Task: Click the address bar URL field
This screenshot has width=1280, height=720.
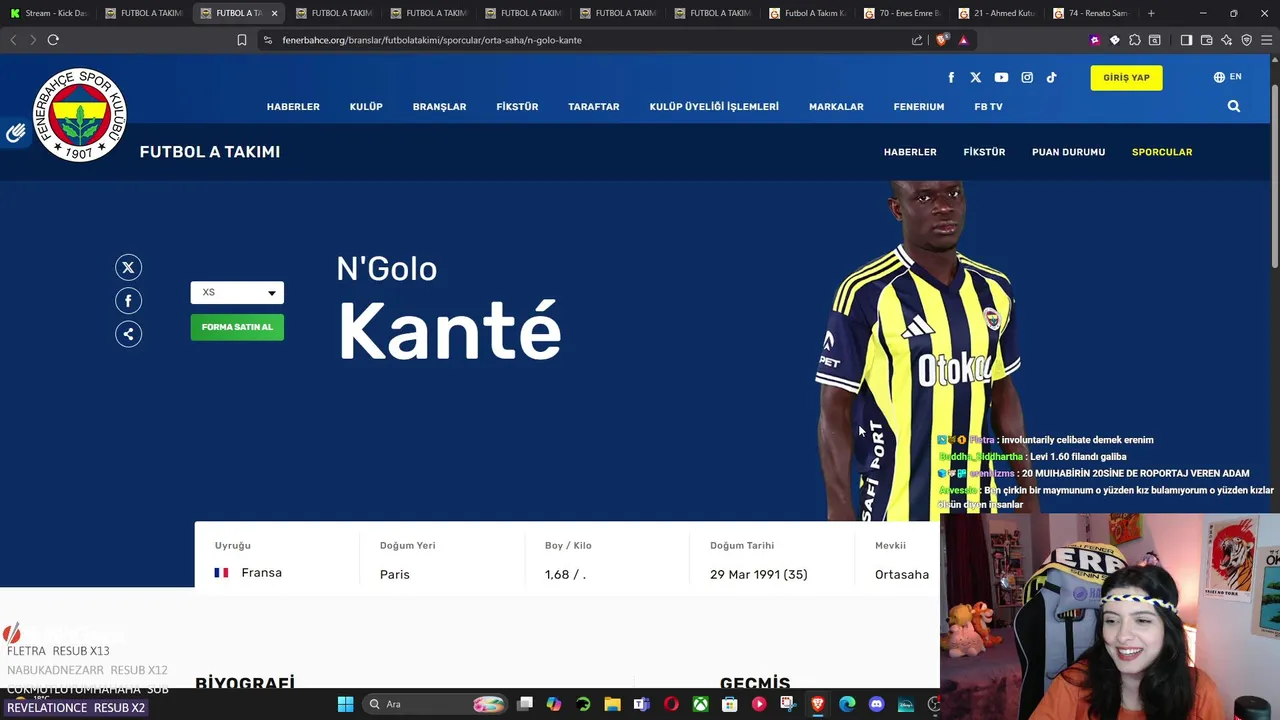Action: 590,40
